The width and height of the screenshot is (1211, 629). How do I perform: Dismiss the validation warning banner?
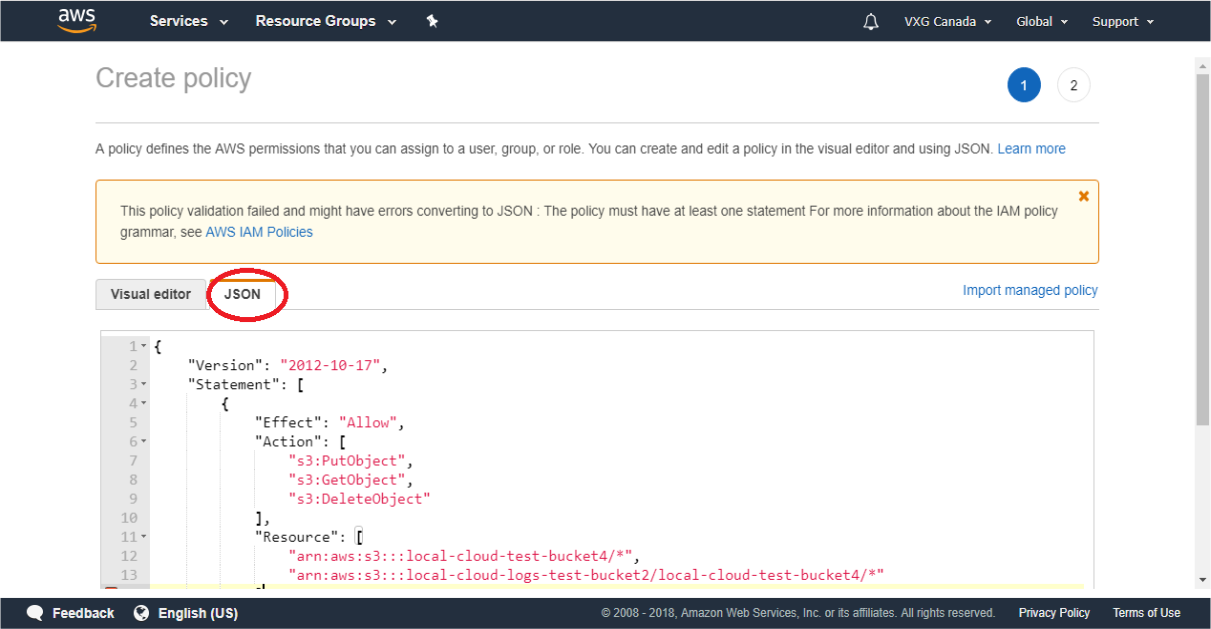[x=1083, y=196]
